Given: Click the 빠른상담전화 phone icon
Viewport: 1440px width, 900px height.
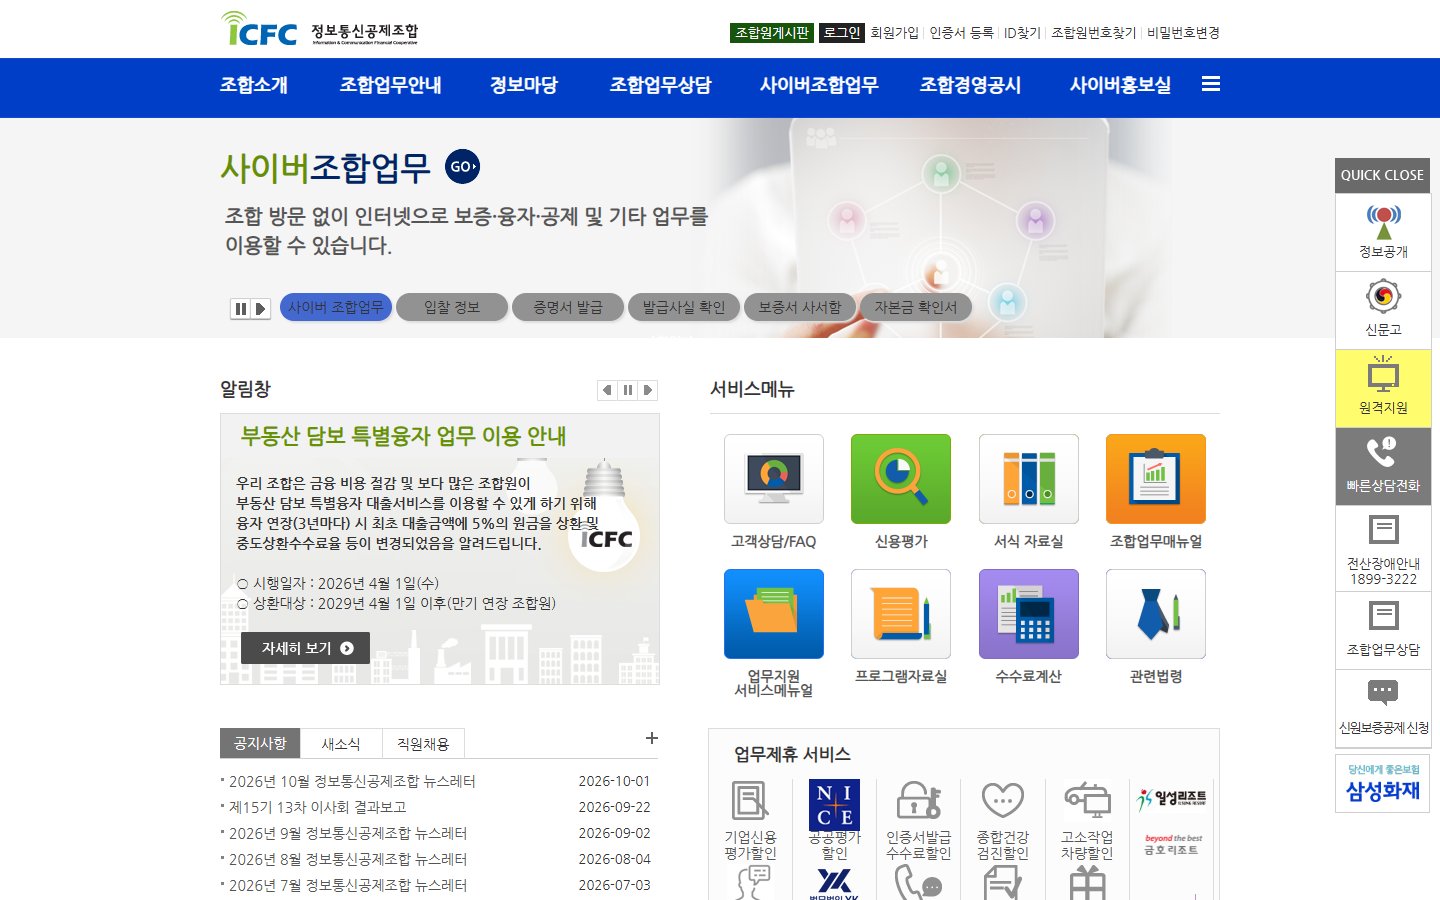Looking at the screenshot, I should coord(1383,466).
